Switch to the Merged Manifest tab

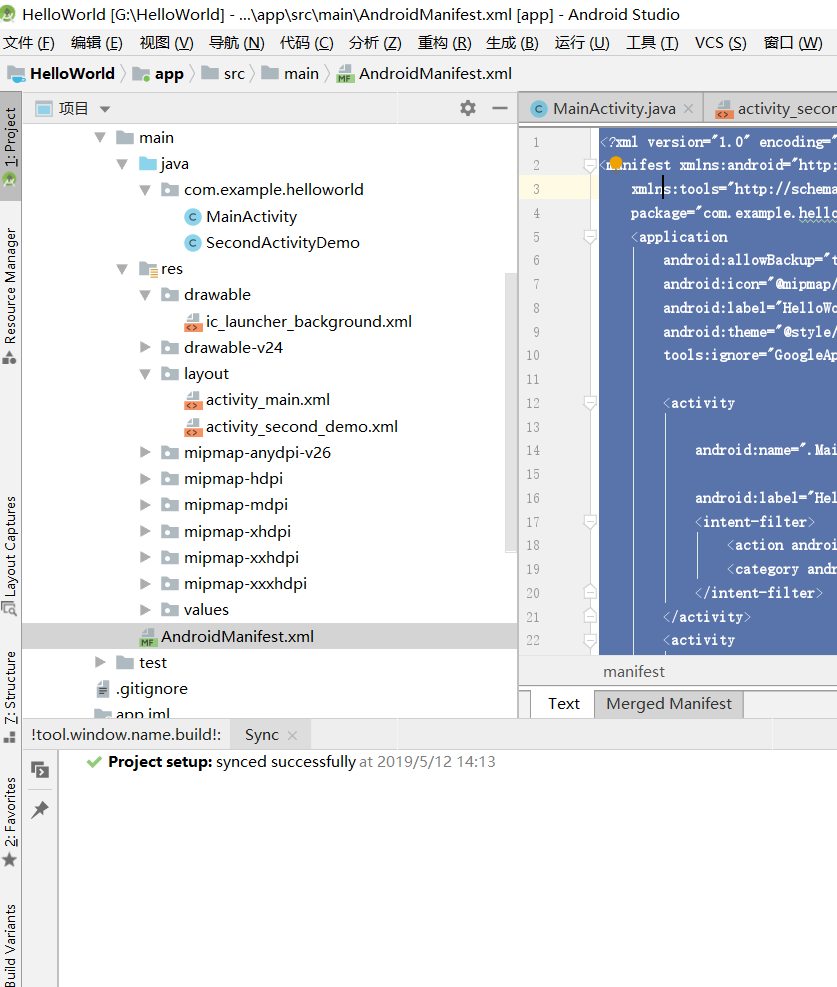(x=668, y=704)
